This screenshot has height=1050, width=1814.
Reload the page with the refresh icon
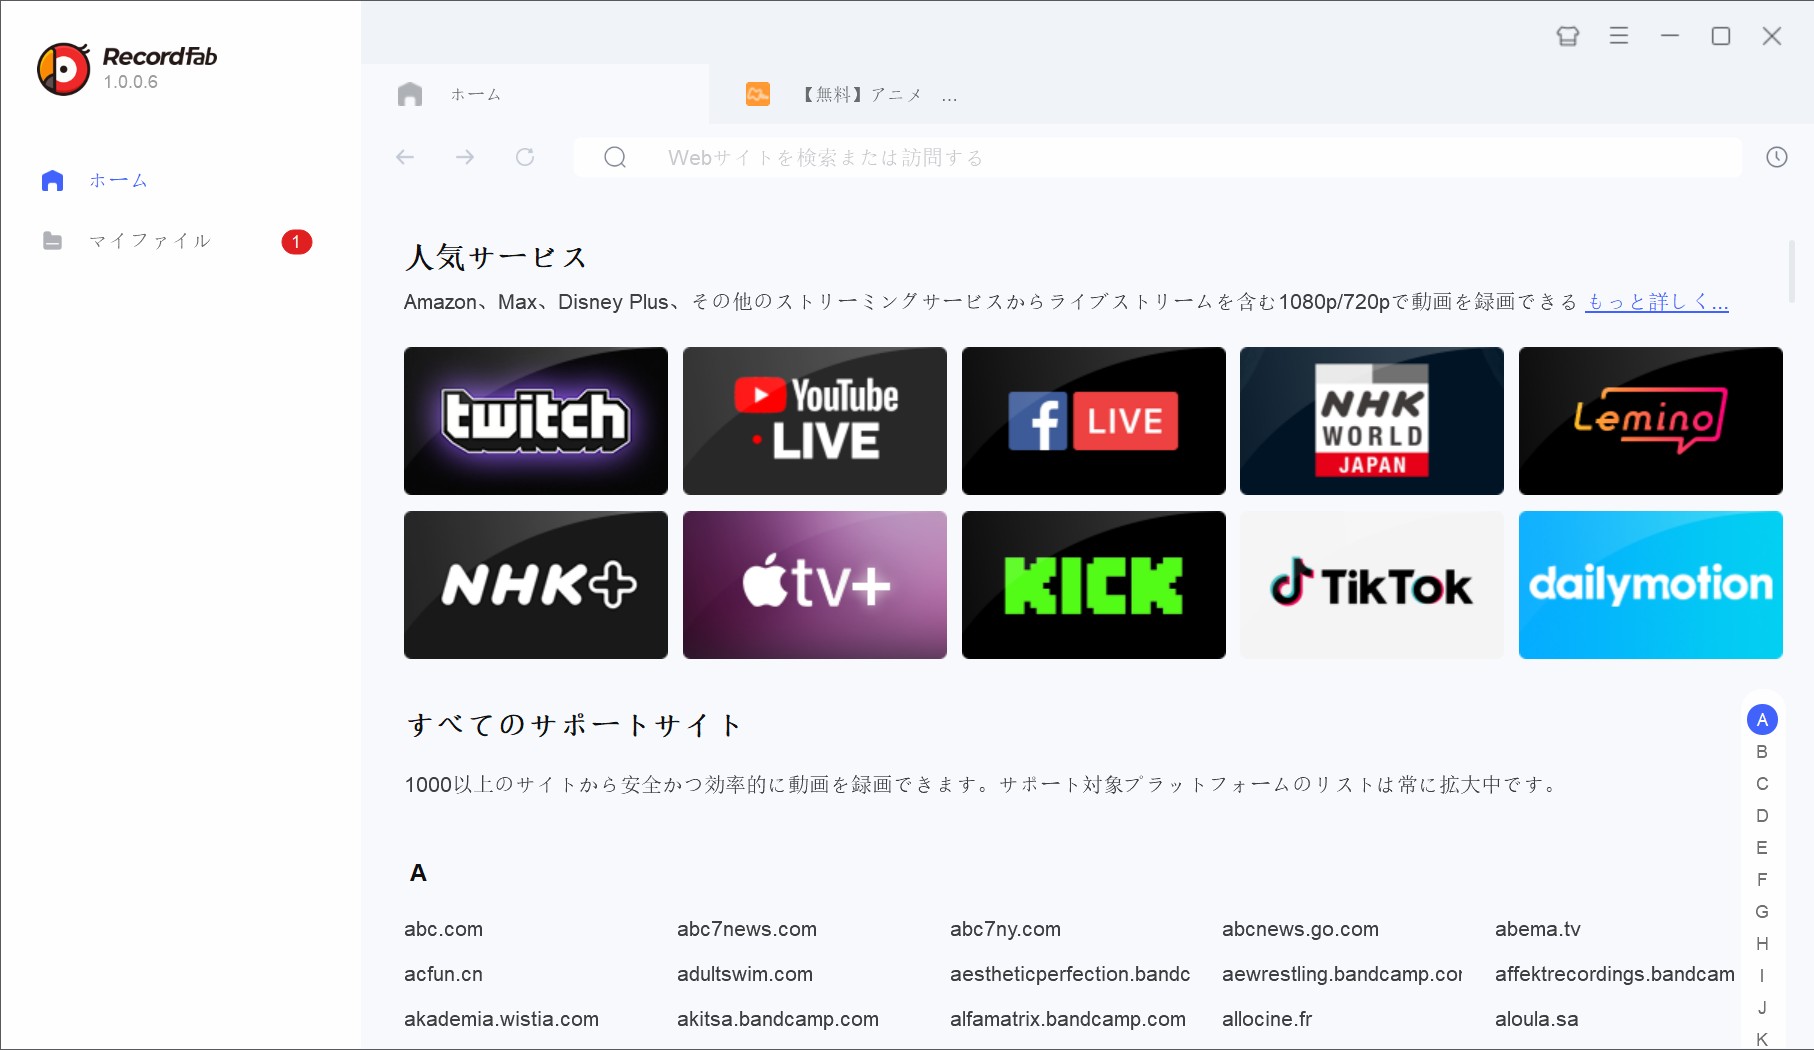(525, 157)
